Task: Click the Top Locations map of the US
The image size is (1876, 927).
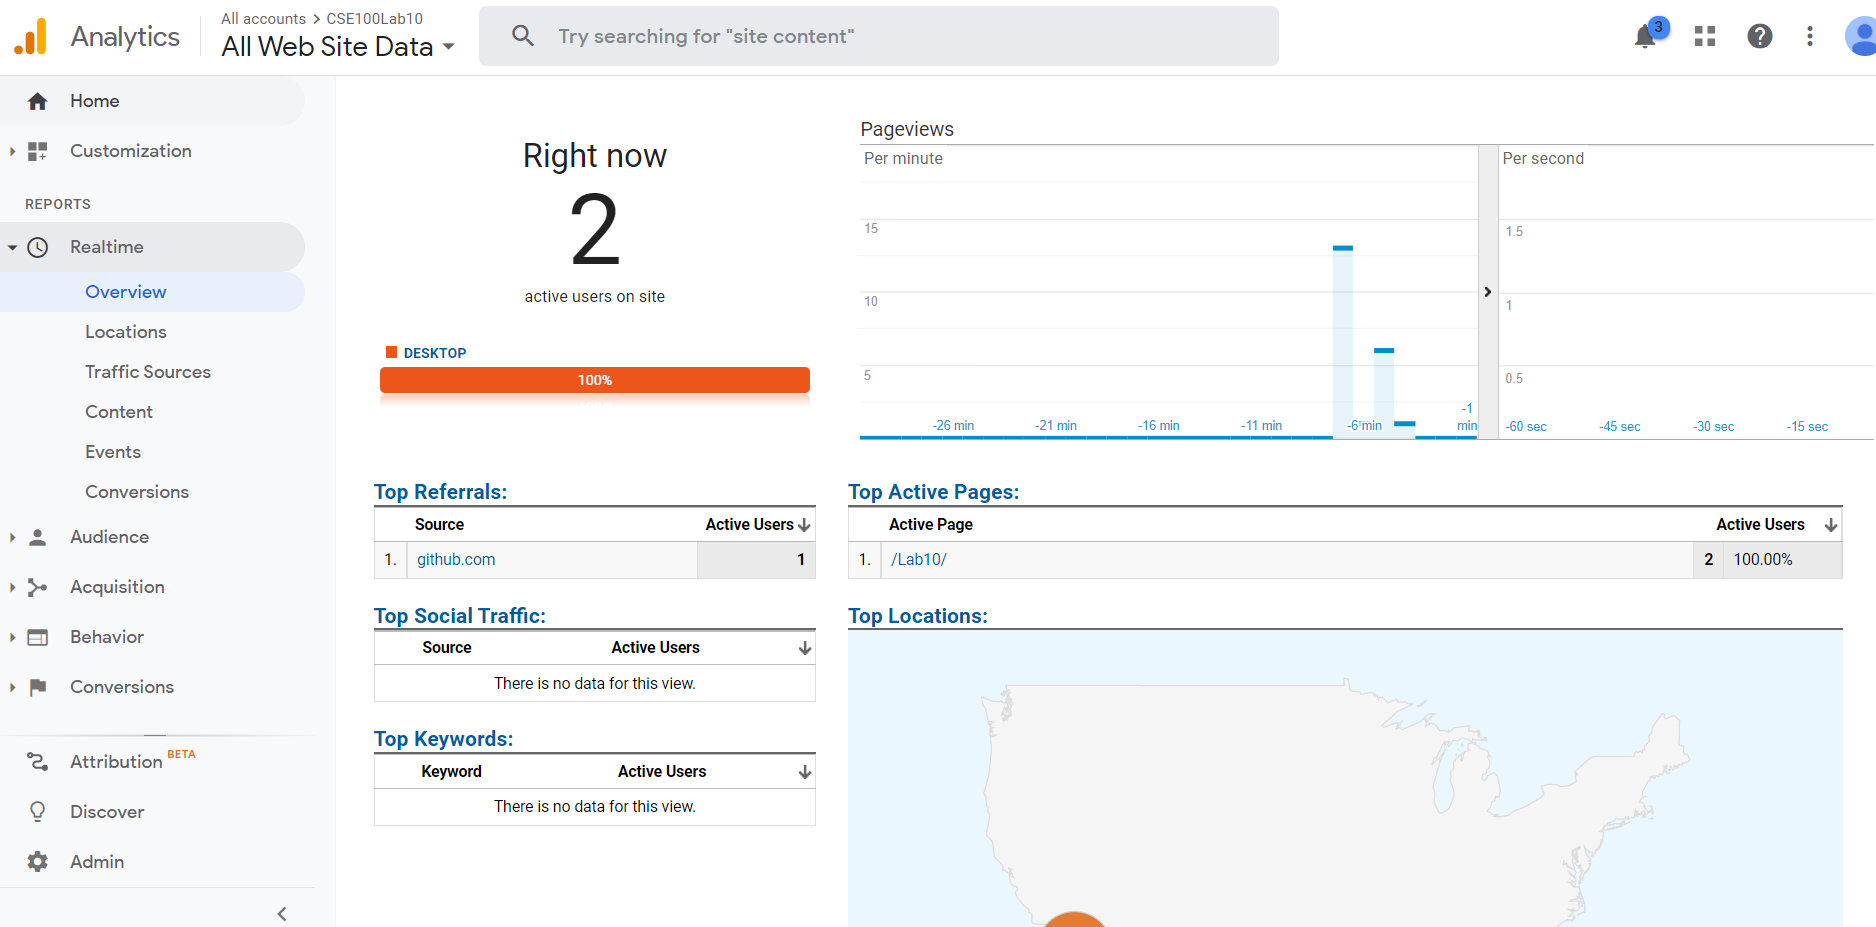Action: click(x=1345, y=779)
